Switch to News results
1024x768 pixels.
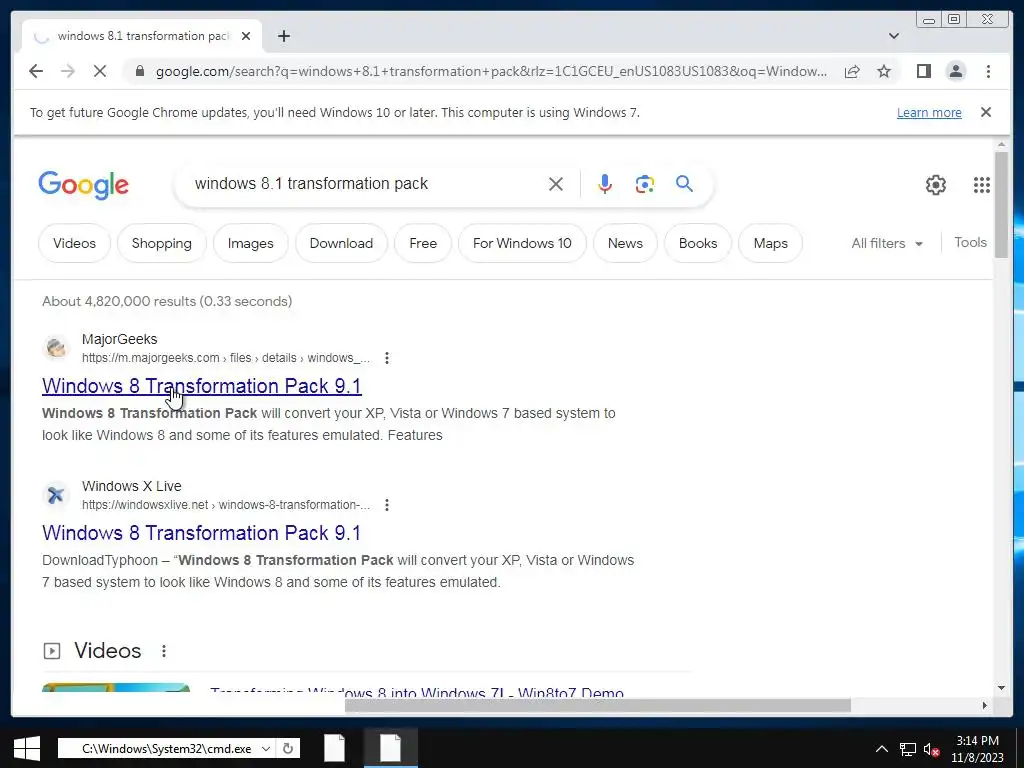click(625, 243)
